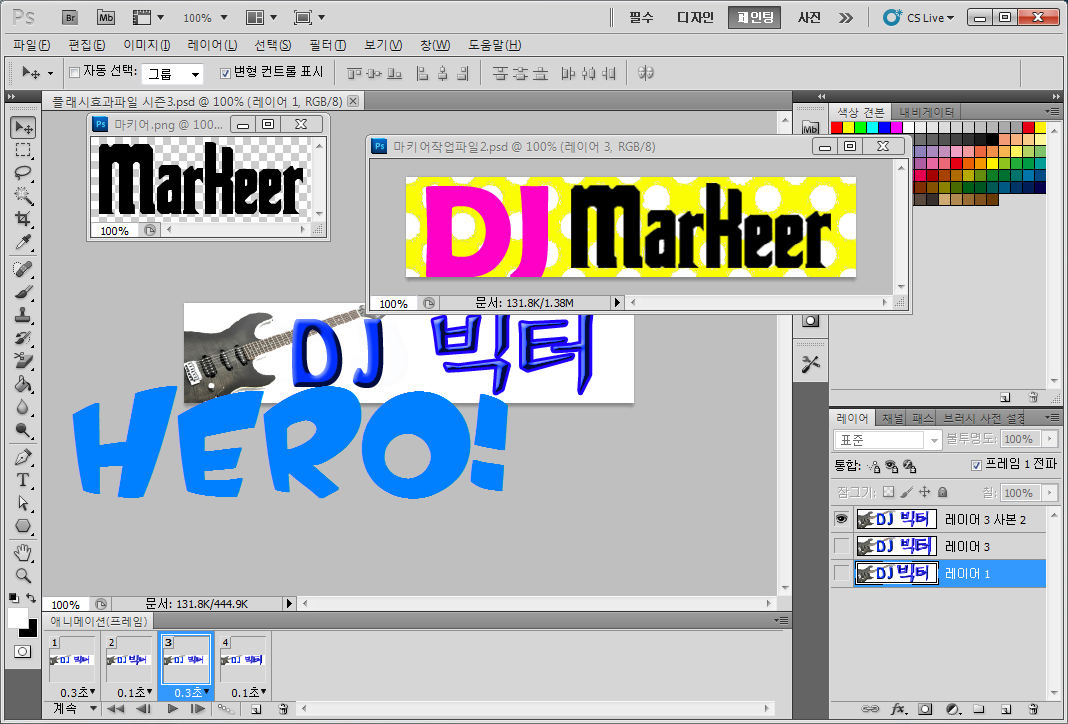Toggle Quick Mask mode icon

tap(22, 652)
